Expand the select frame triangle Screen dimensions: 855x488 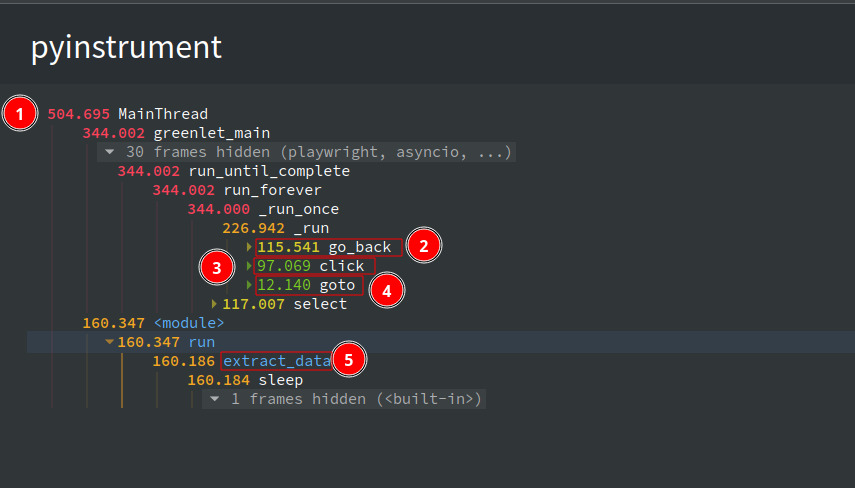[214, 304]
